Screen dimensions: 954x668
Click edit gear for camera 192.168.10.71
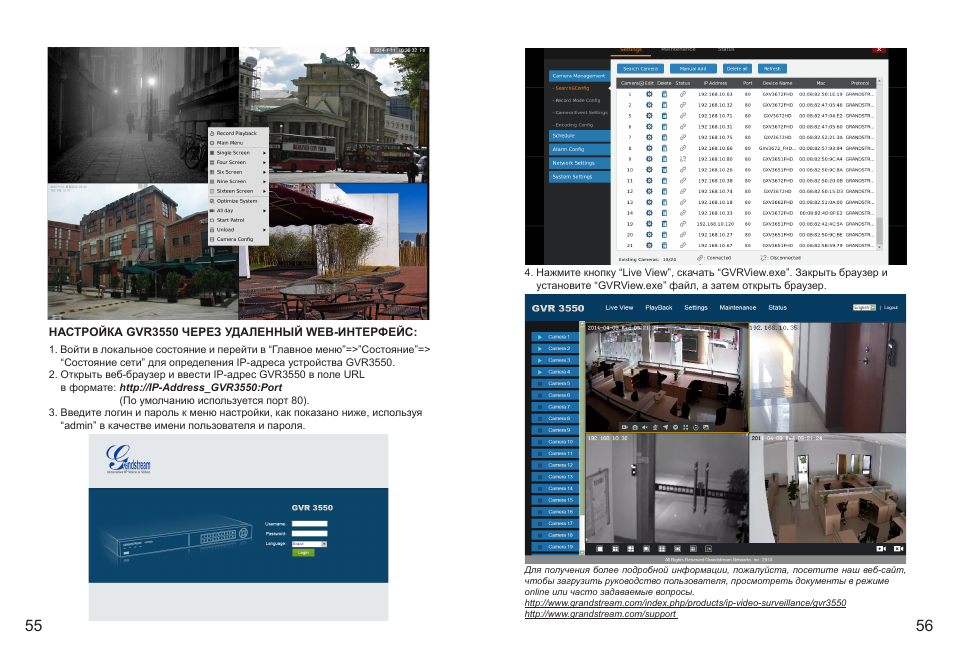[x=649, y=116]
